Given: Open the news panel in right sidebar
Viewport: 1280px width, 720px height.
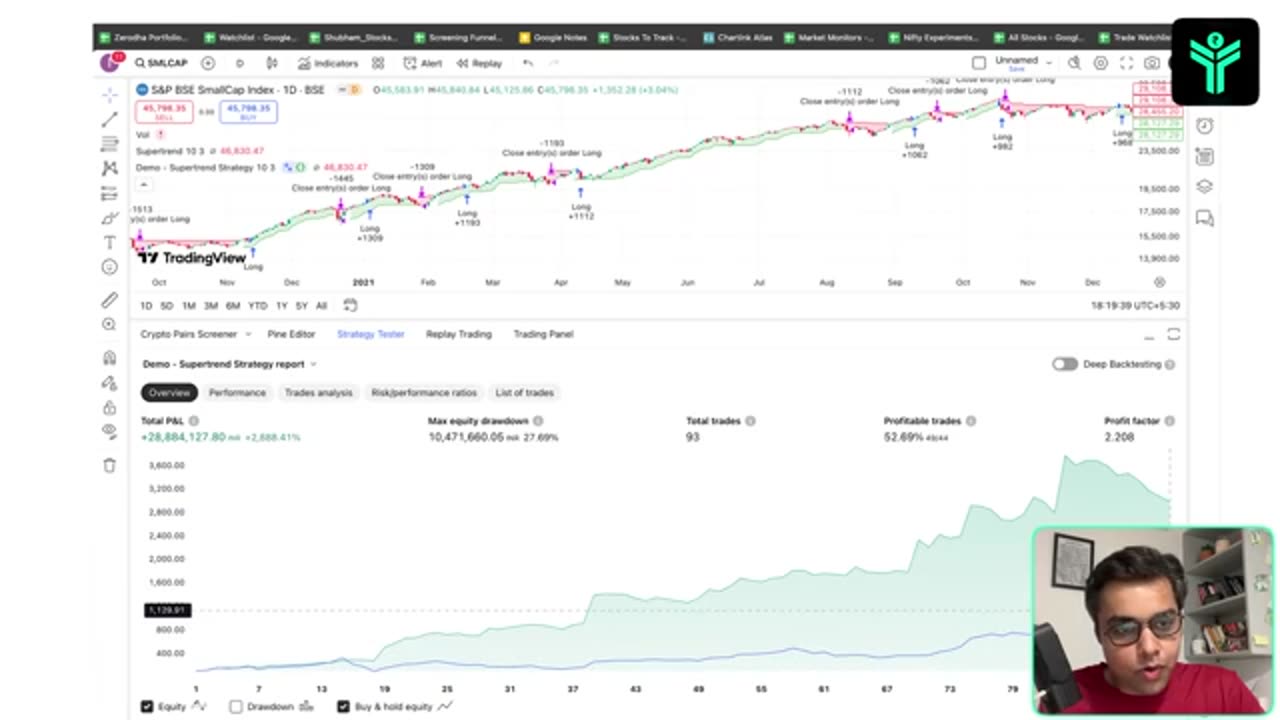Looking at the screenshot, I should (1205, 156).
